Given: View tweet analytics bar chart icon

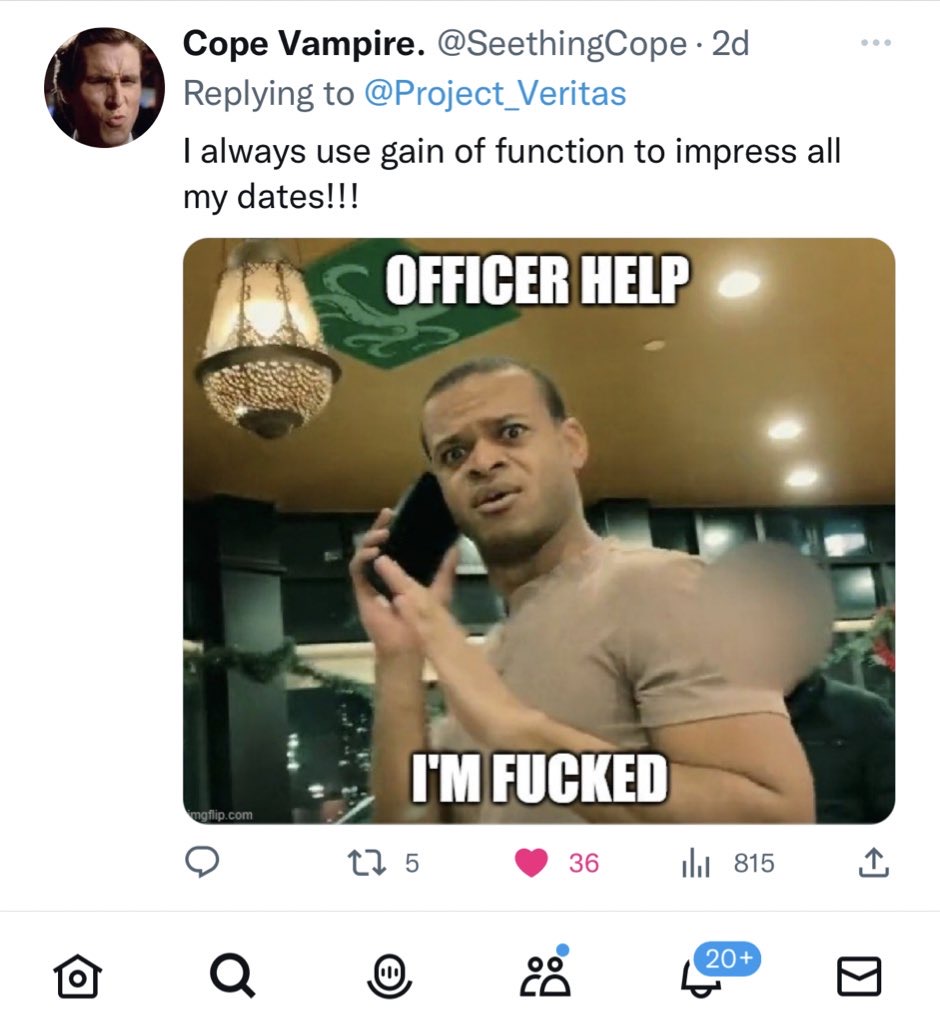Looking at the screenshot, I should (x=695, y=863).
